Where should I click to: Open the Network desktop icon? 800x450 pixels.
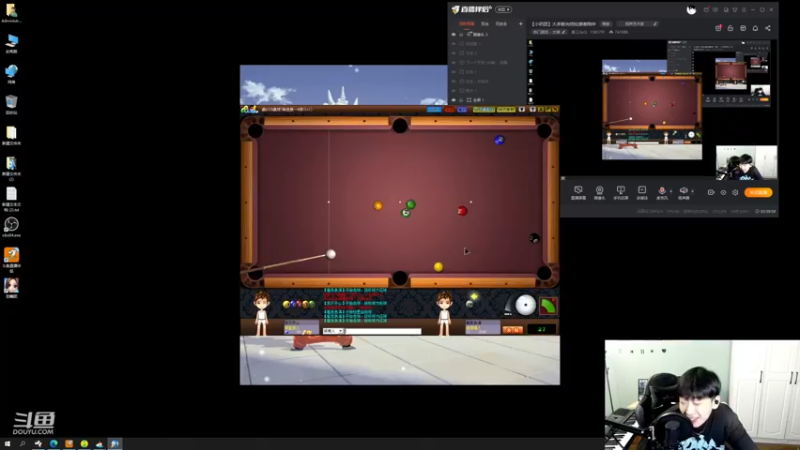click(x=11, y=74)
